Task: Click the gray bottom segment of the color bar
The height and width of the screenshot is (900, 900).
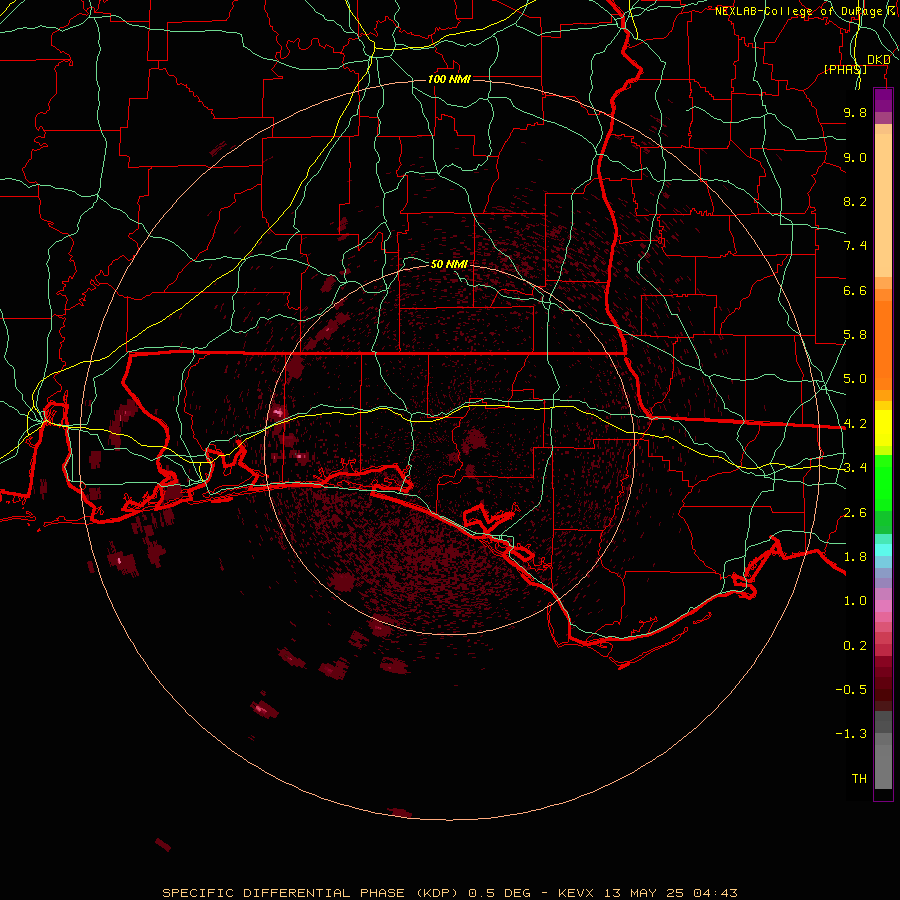Action: coord(883,761)
